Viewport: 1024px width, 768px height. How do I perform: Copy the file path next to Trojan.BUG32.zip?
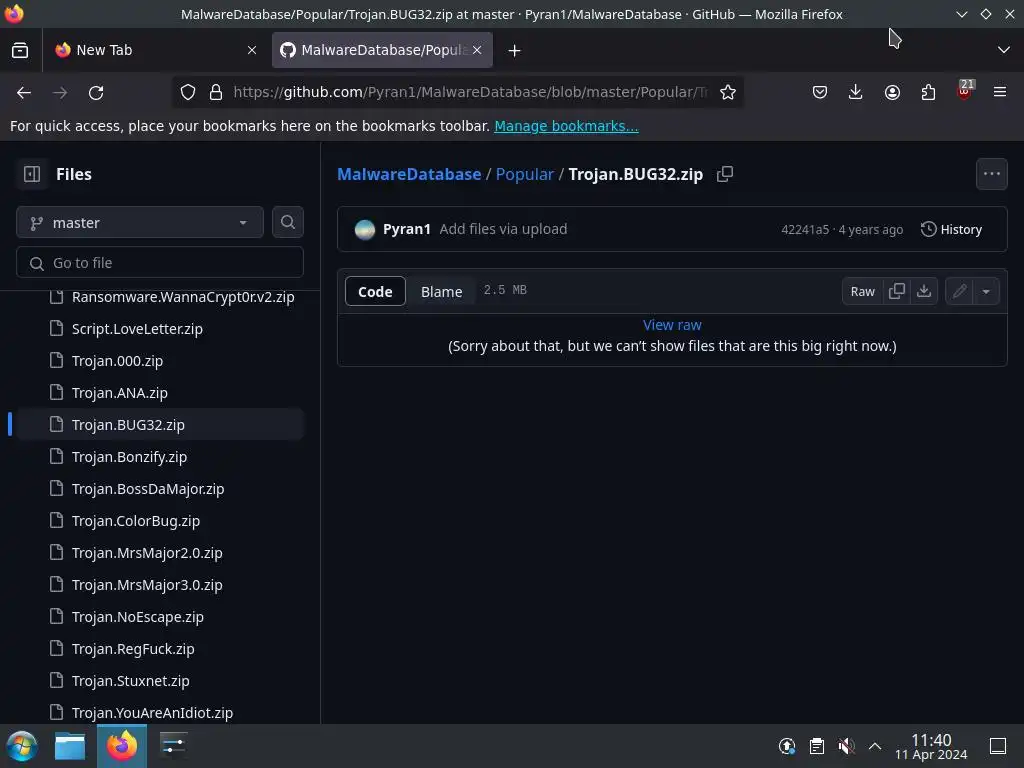tap(725, 174)
